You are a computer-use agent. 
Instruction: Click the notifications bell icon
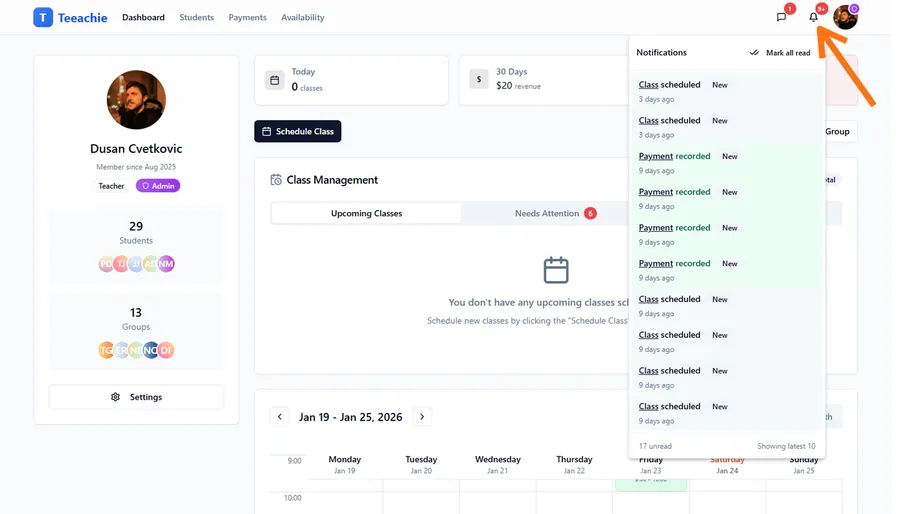point(814,17)
